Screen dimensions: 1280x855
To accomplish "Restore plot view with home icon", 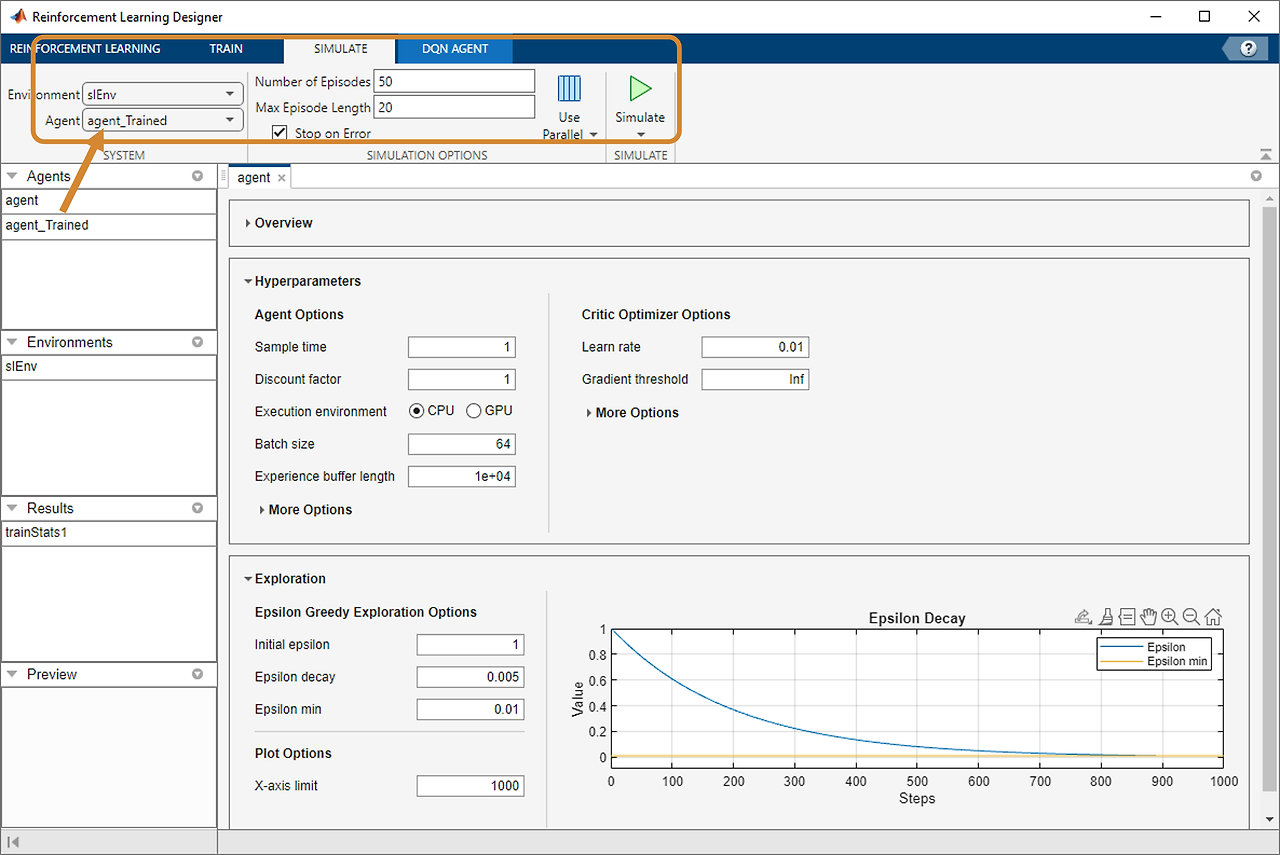I will pyautogui.click(x=1213, y=617).
